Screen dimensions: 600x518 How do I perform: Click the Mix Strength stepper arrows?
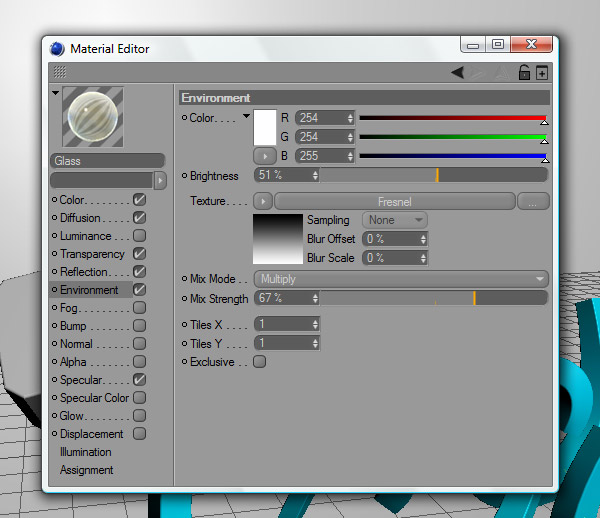tap(315, 298)
